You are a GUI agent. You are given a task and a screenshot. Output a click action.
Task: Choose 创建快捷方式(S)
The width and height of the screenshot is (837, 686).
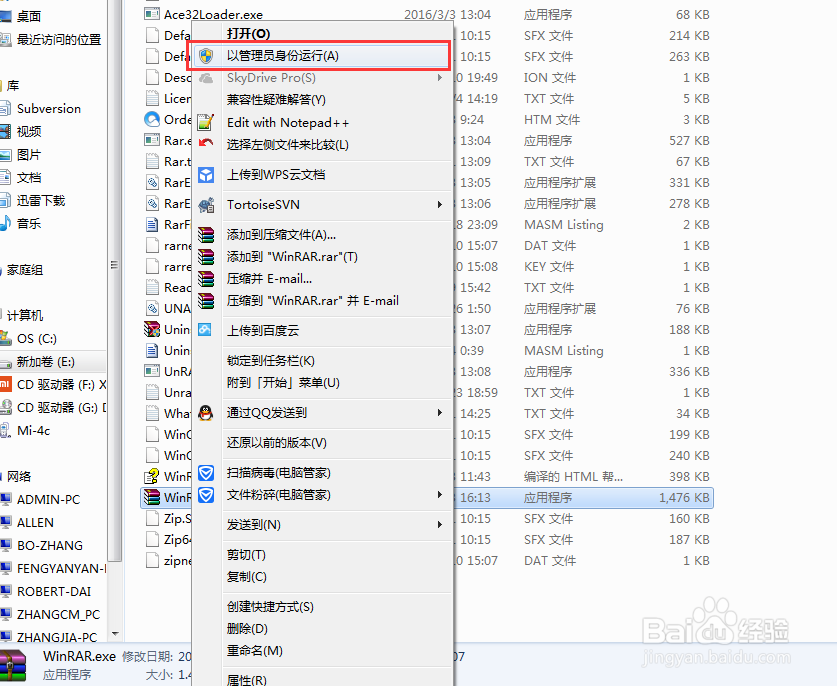(x=270, y=606)
